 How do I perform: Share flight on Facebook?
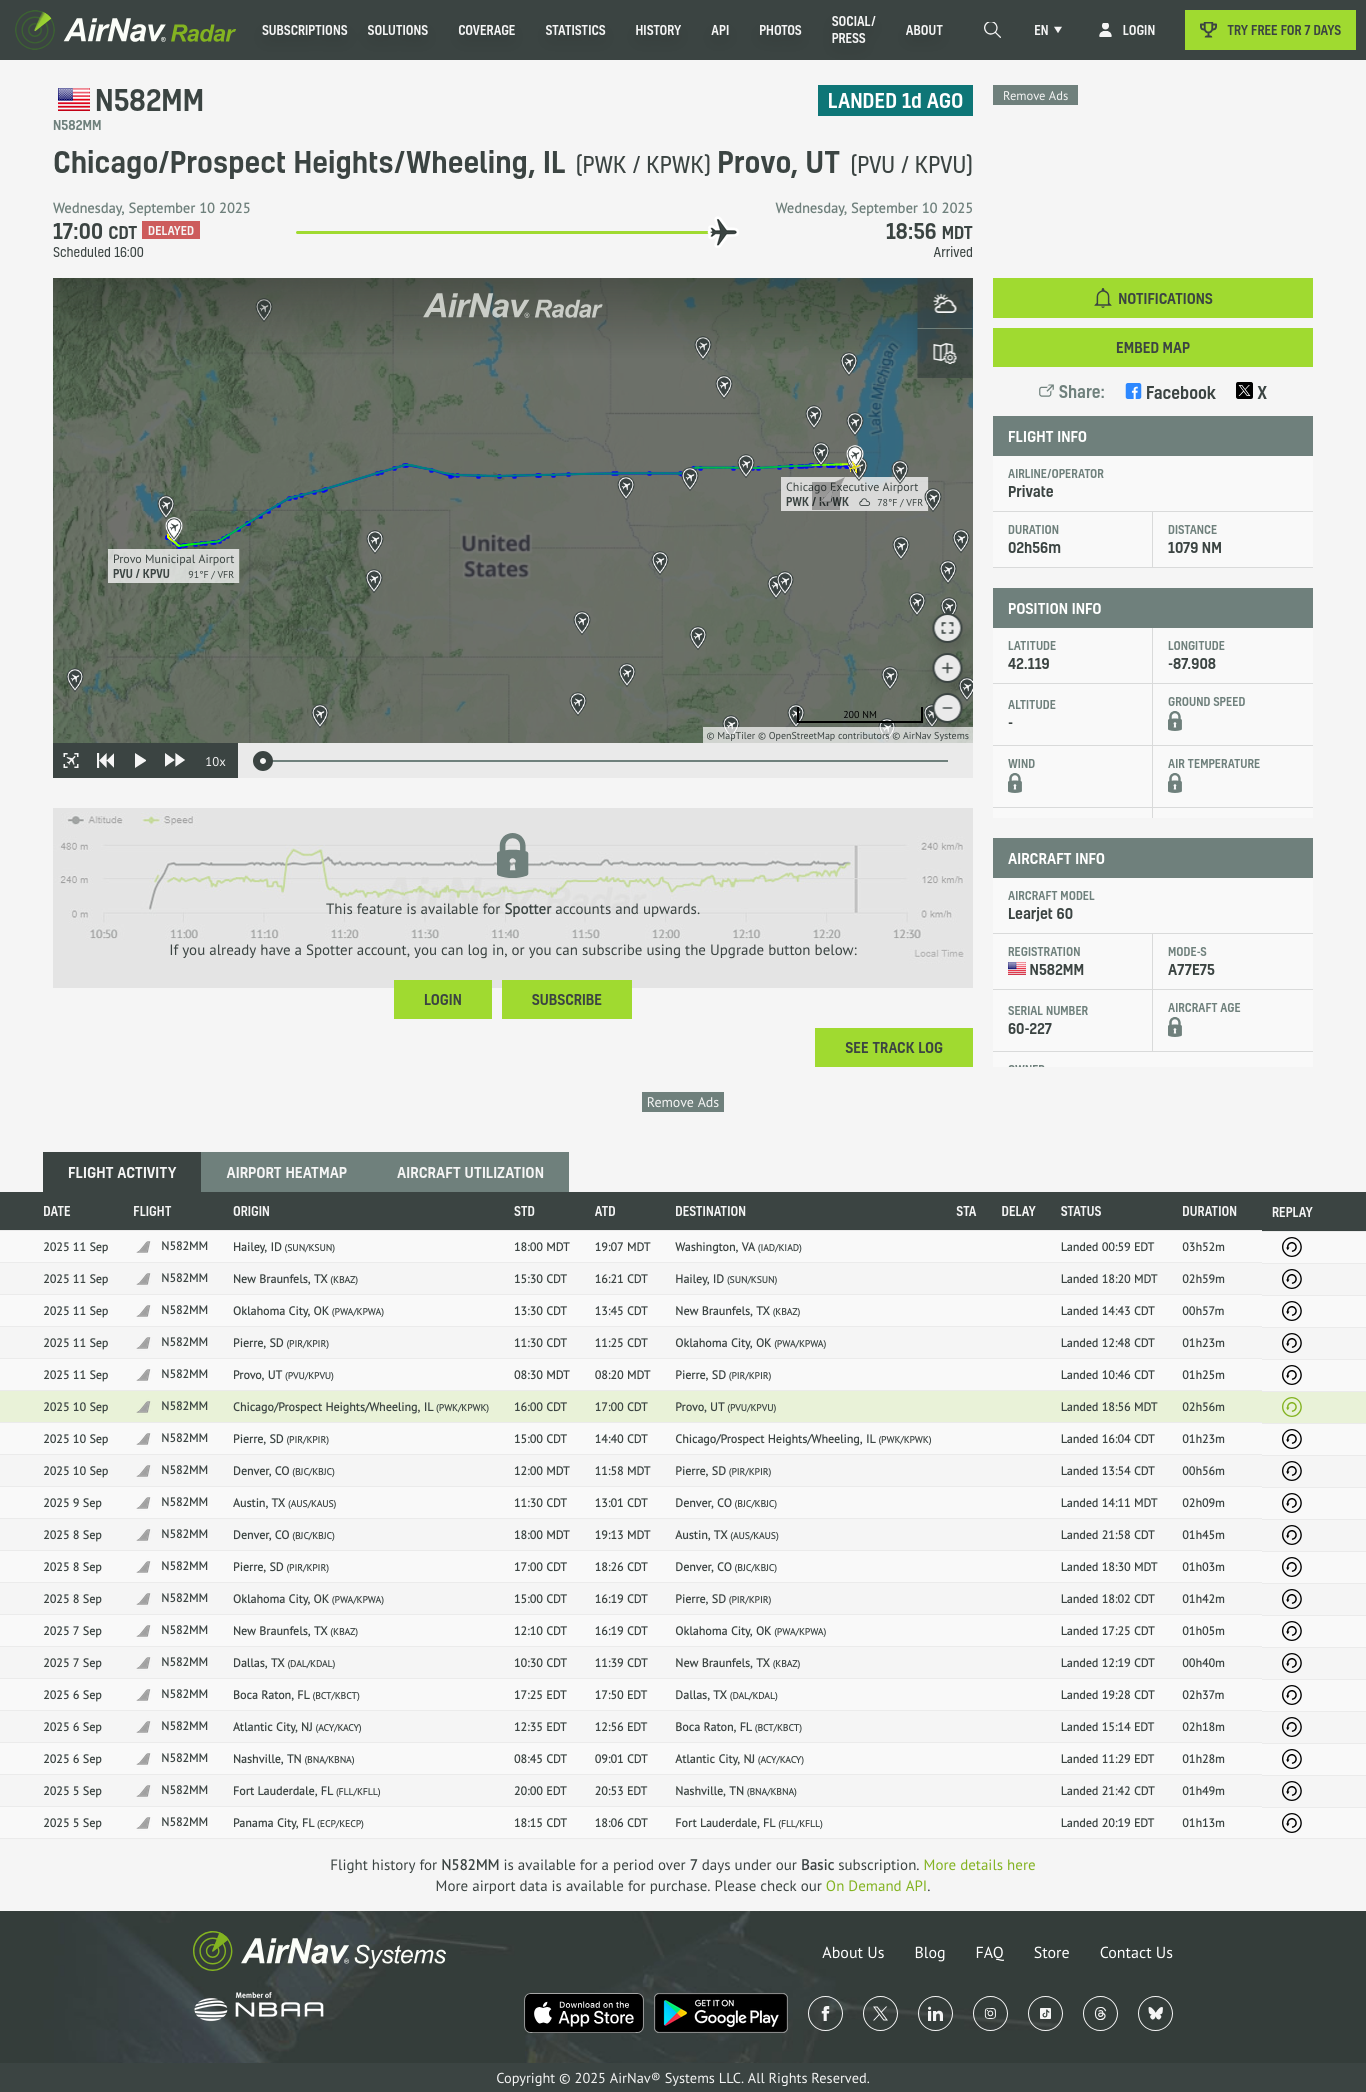point(1170,392)
